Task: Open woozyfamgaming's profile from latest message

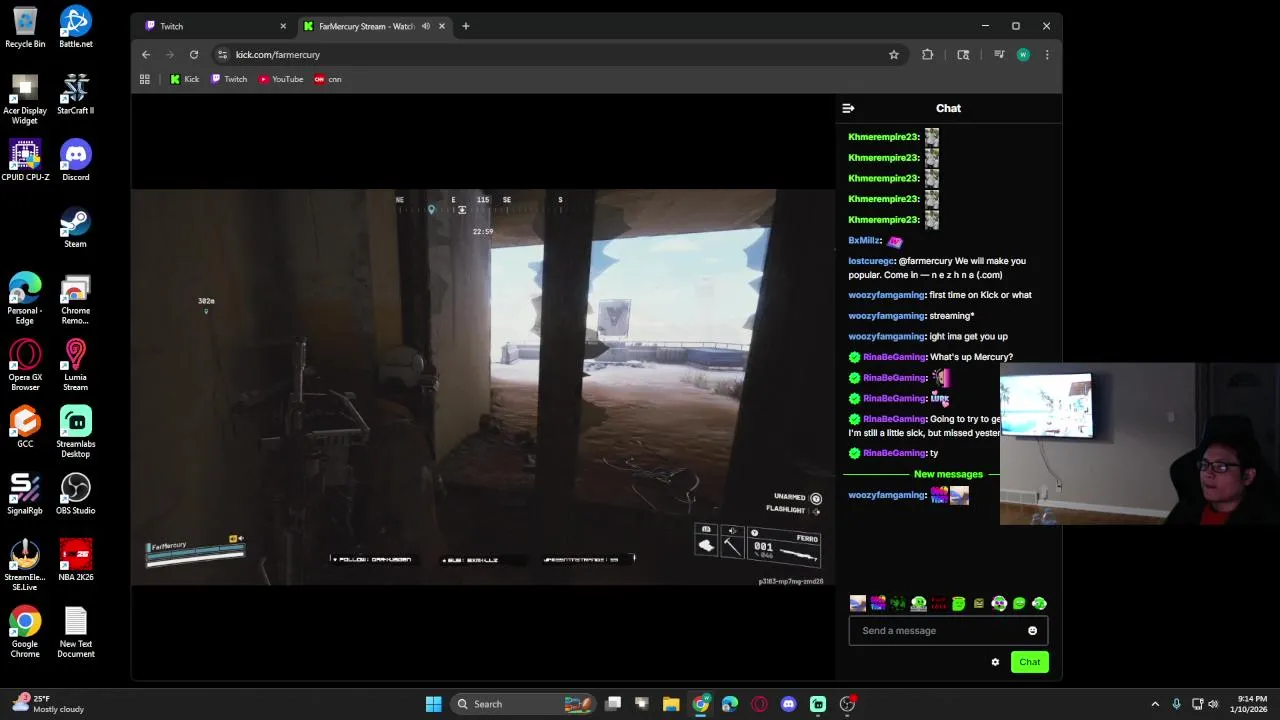Action: [887, 495]
